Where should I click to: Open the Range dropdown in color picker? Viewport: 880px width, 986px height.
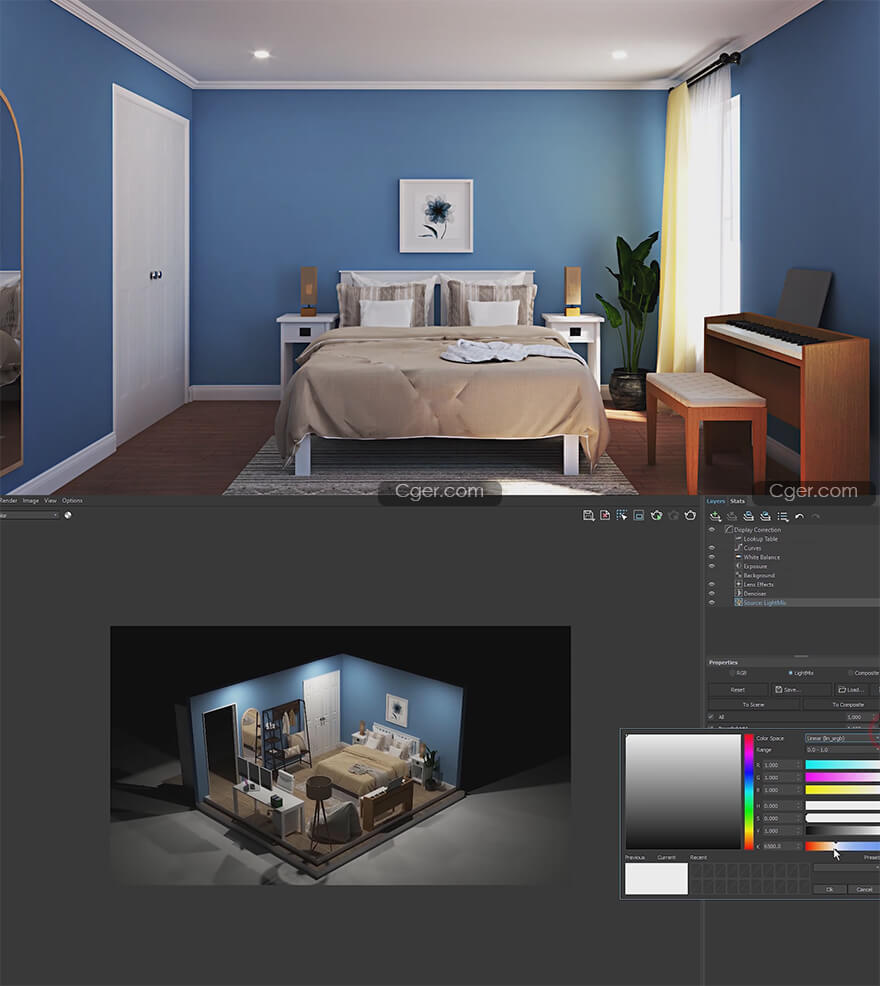[x=842, y=749]
